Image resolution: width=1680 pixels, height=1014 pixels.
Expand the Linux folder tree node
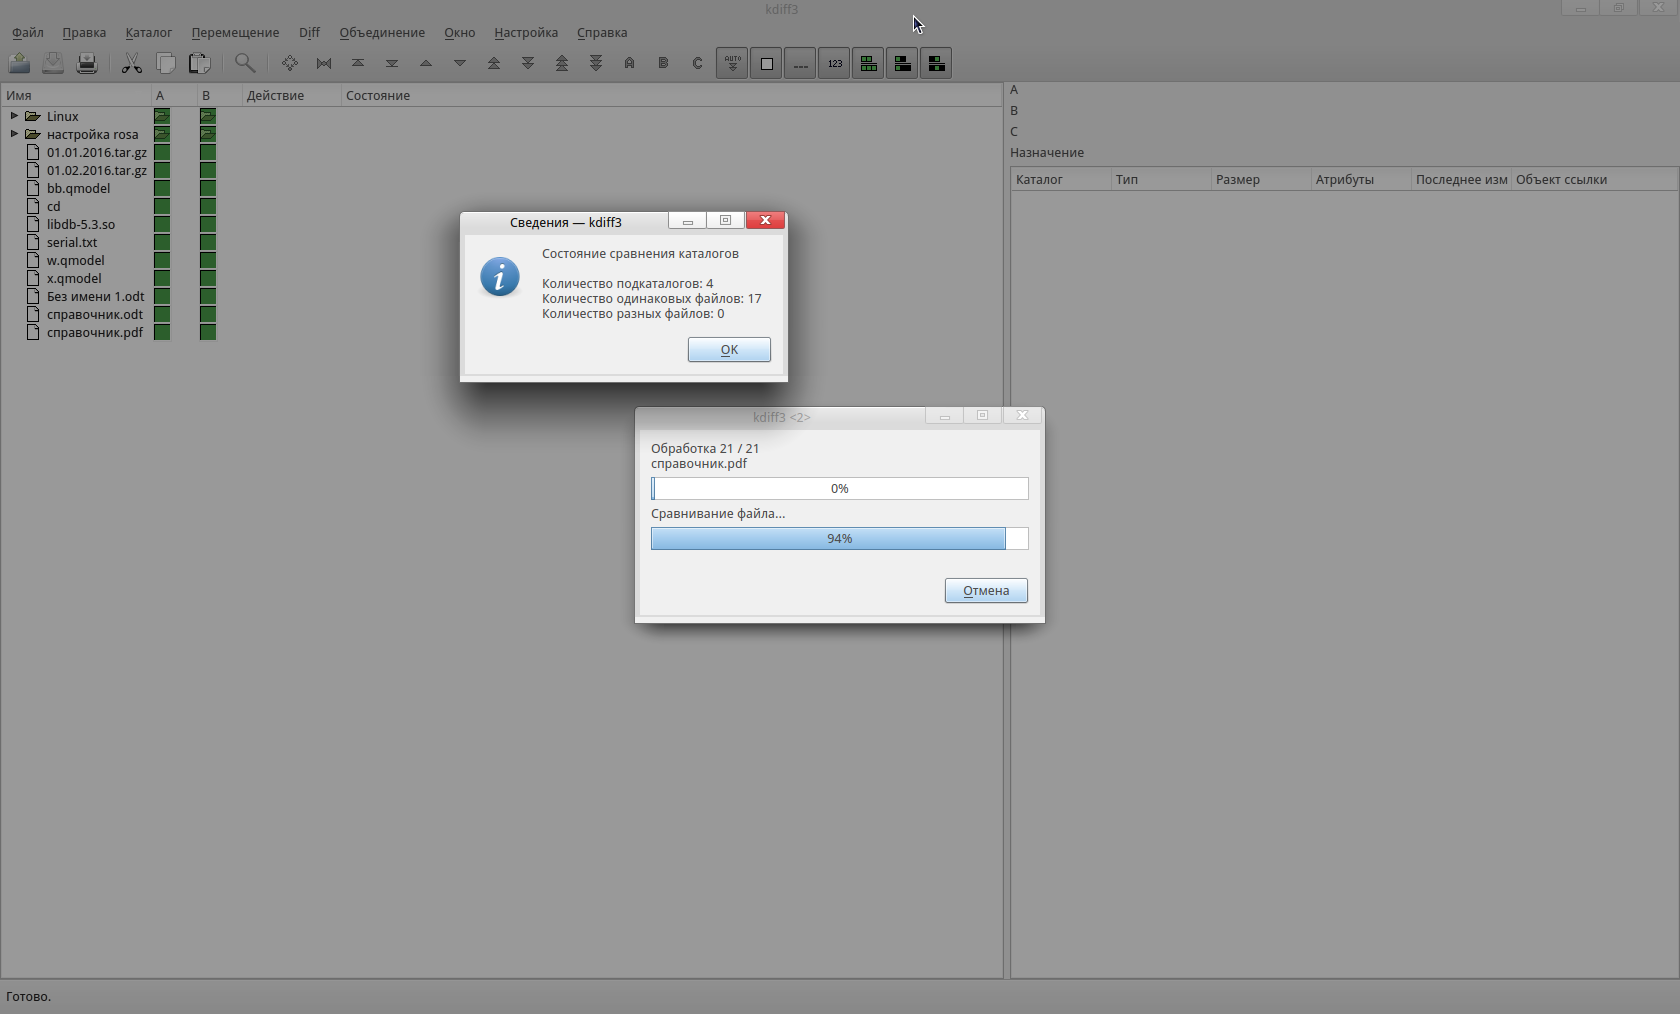point(14,116)
